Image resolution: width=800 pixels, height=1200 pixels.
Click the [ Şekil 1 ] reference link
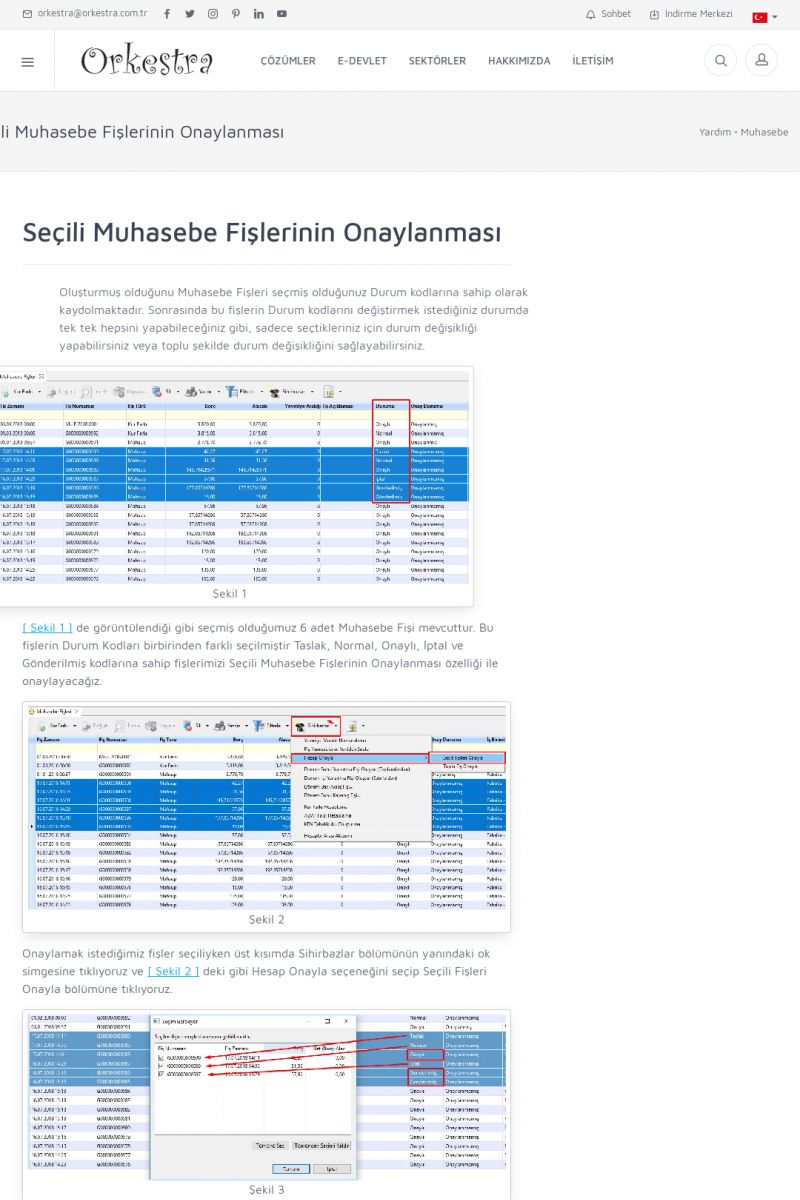[x=47, y=628]
